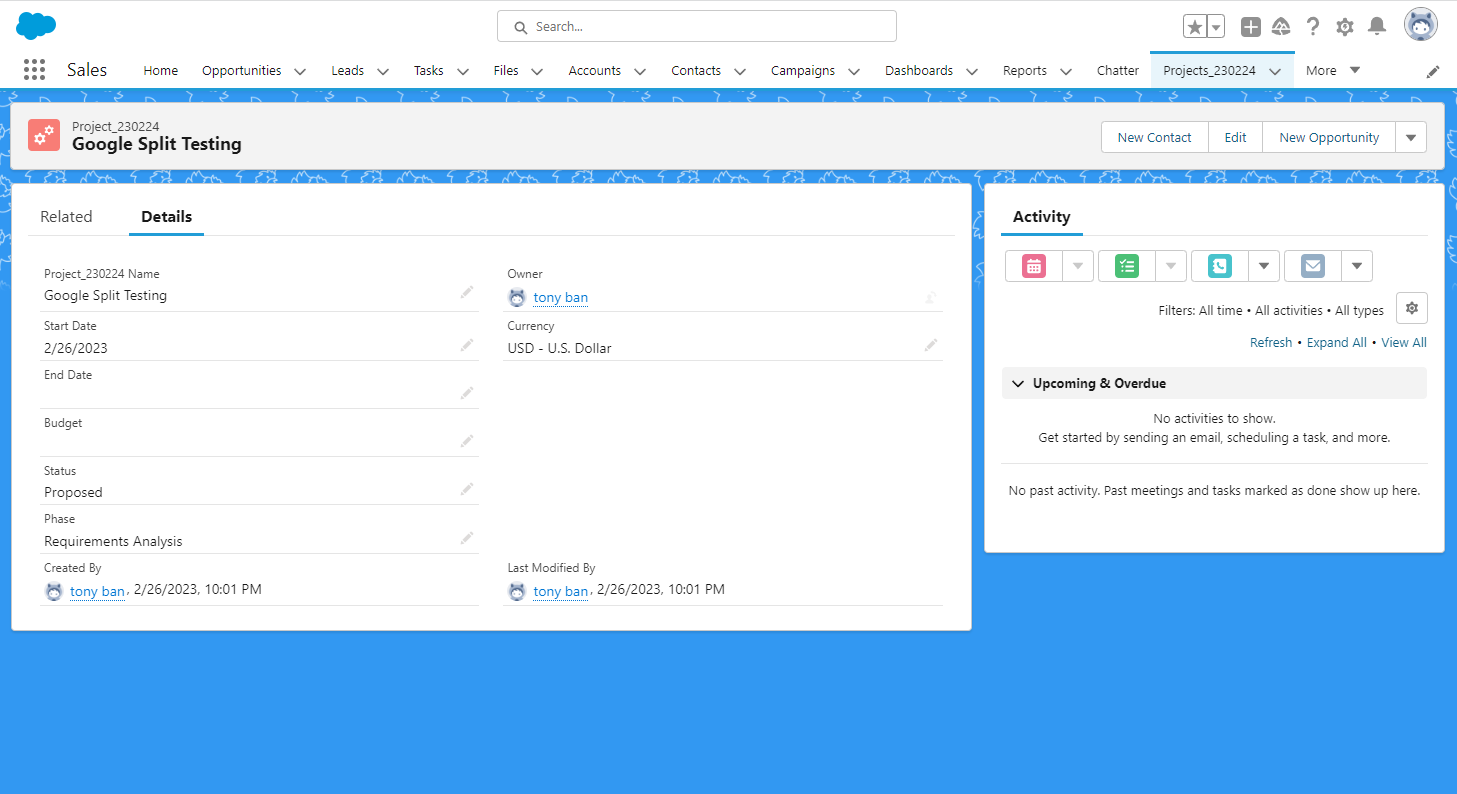Screen dimensions: 1457x794
Task: Click the Requirements Analysis phase value
Action: click(113, 541)
